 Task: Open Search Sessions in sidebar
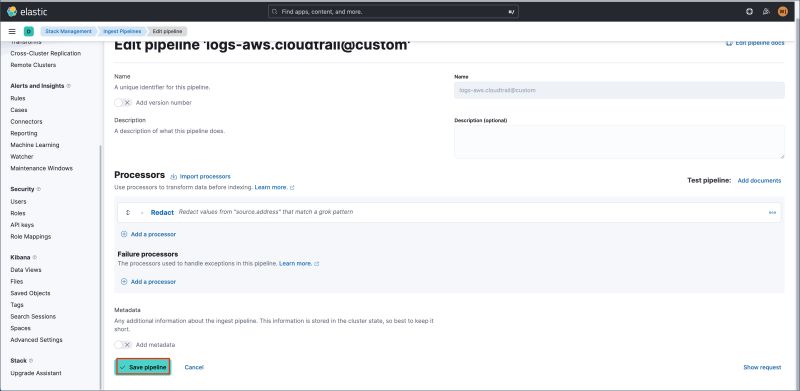pyautogui.click(x=33, y=317)
